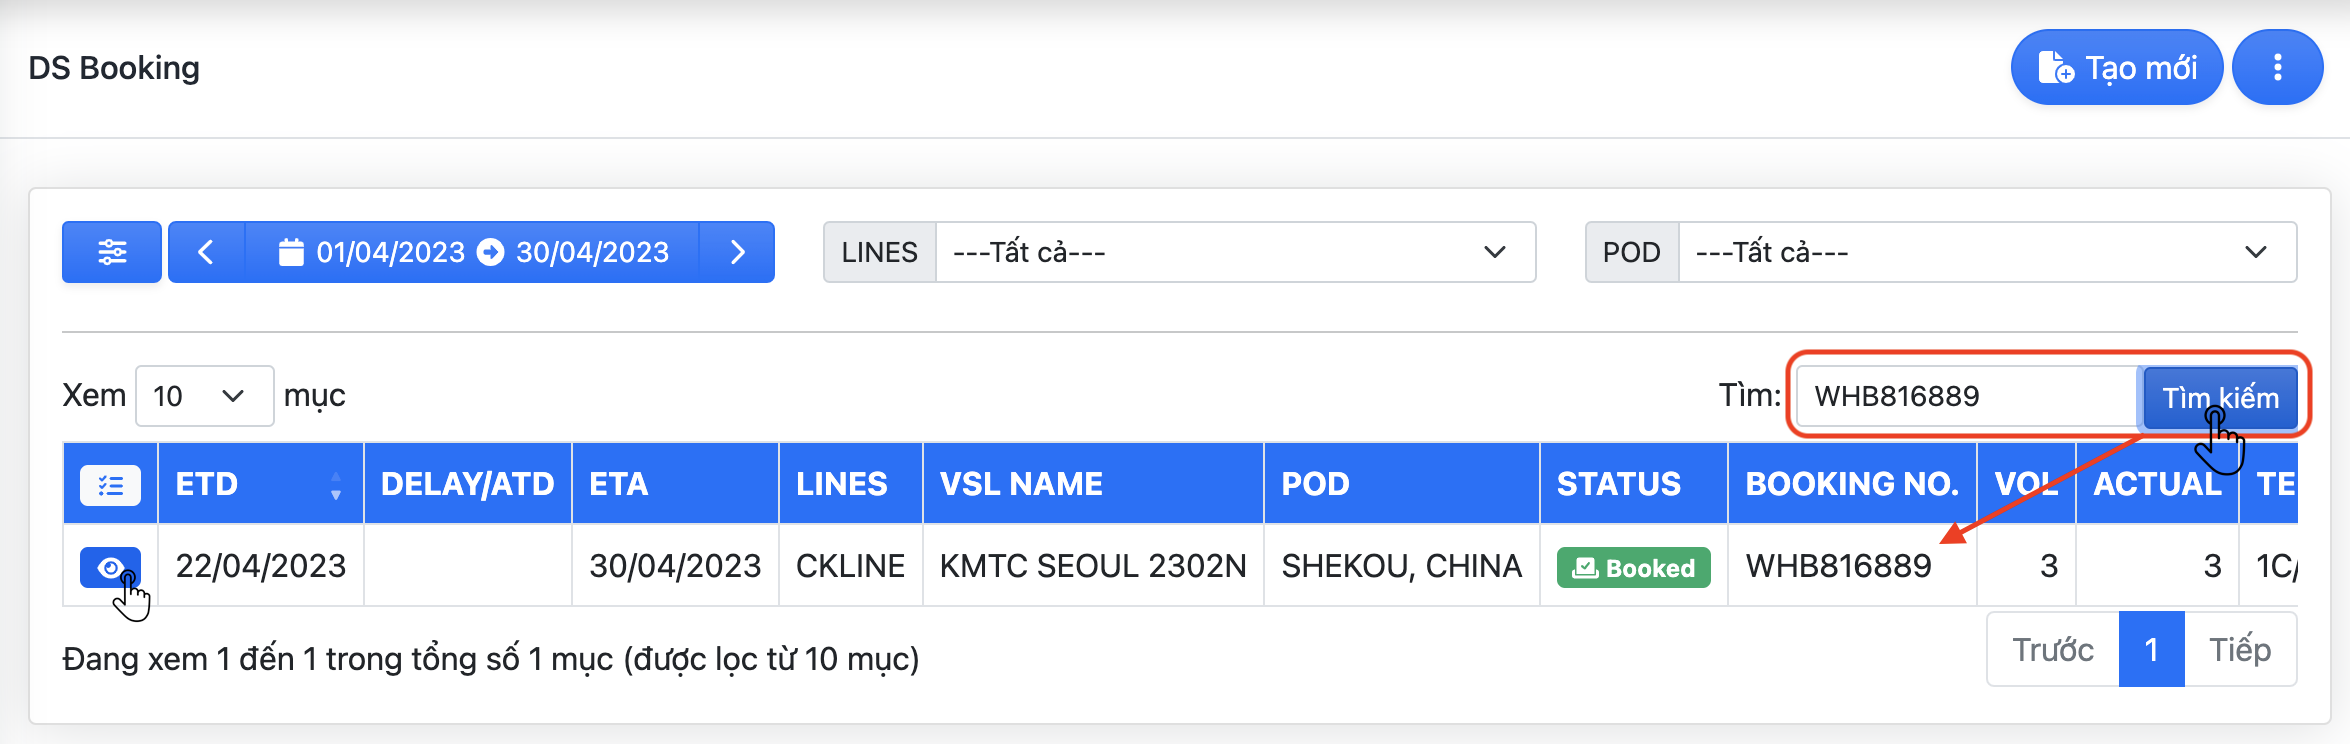This screenshot has height=744, width=2350.
Task: Expand the LINES dropdown
Action: [x=1234, y=252]
